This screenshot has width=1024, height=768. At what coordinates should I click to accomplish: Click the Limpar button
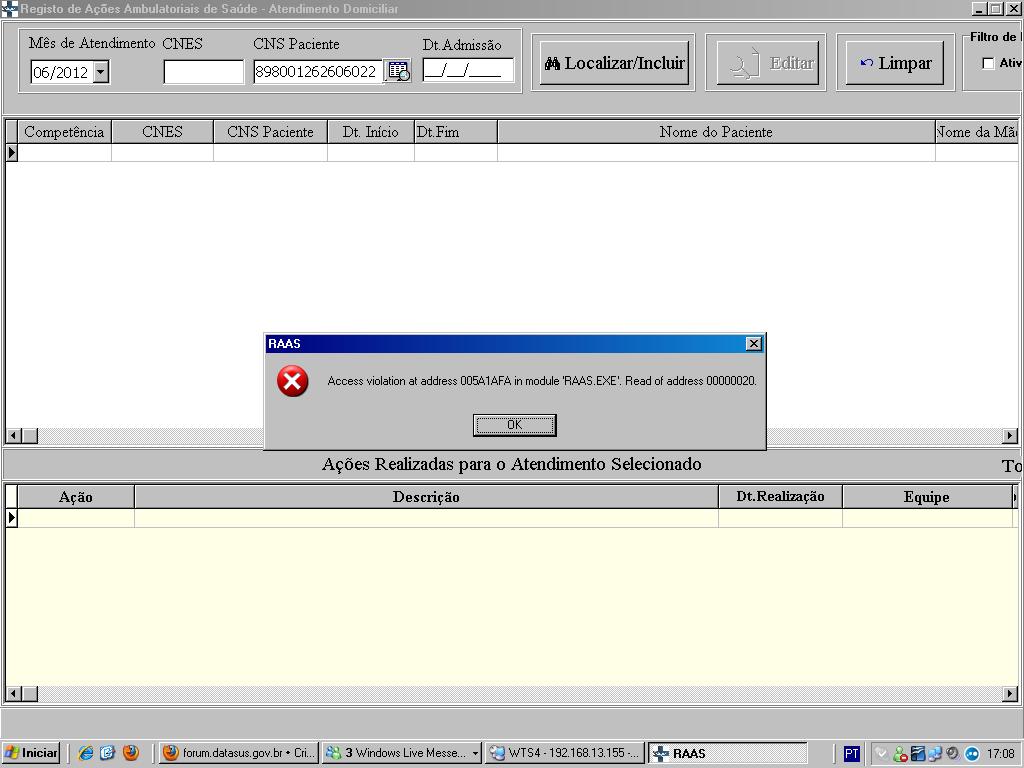click(x=895, y=63)
